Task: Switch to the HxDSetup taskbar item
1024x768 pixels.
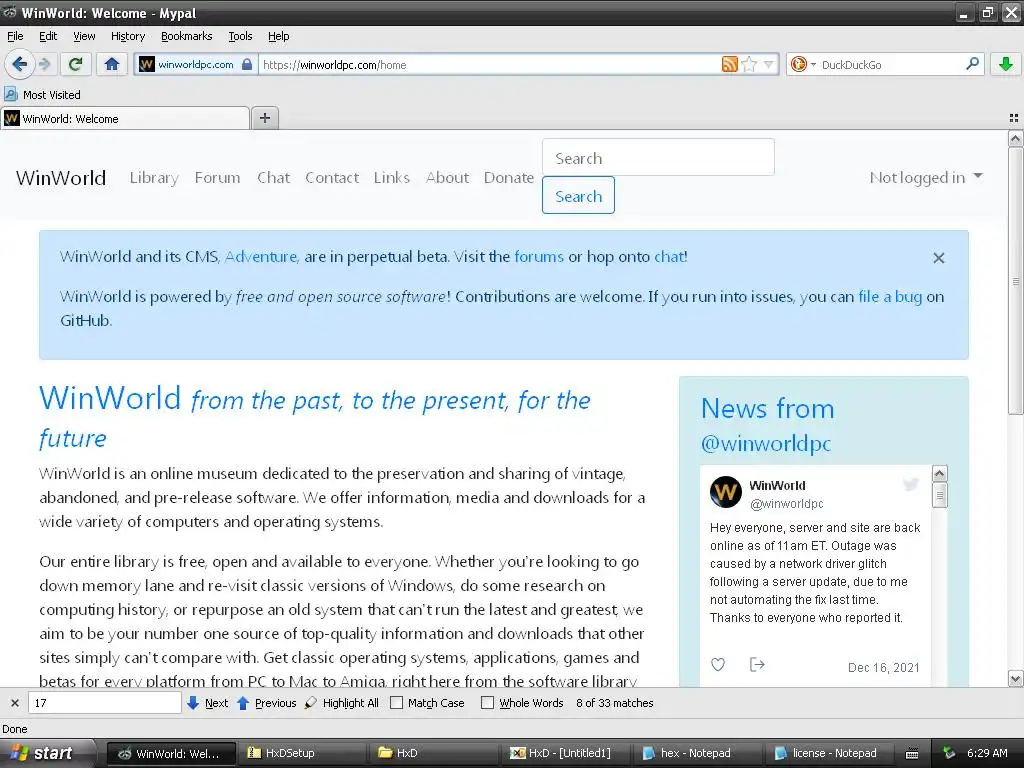Action: [x=300, y=753]
